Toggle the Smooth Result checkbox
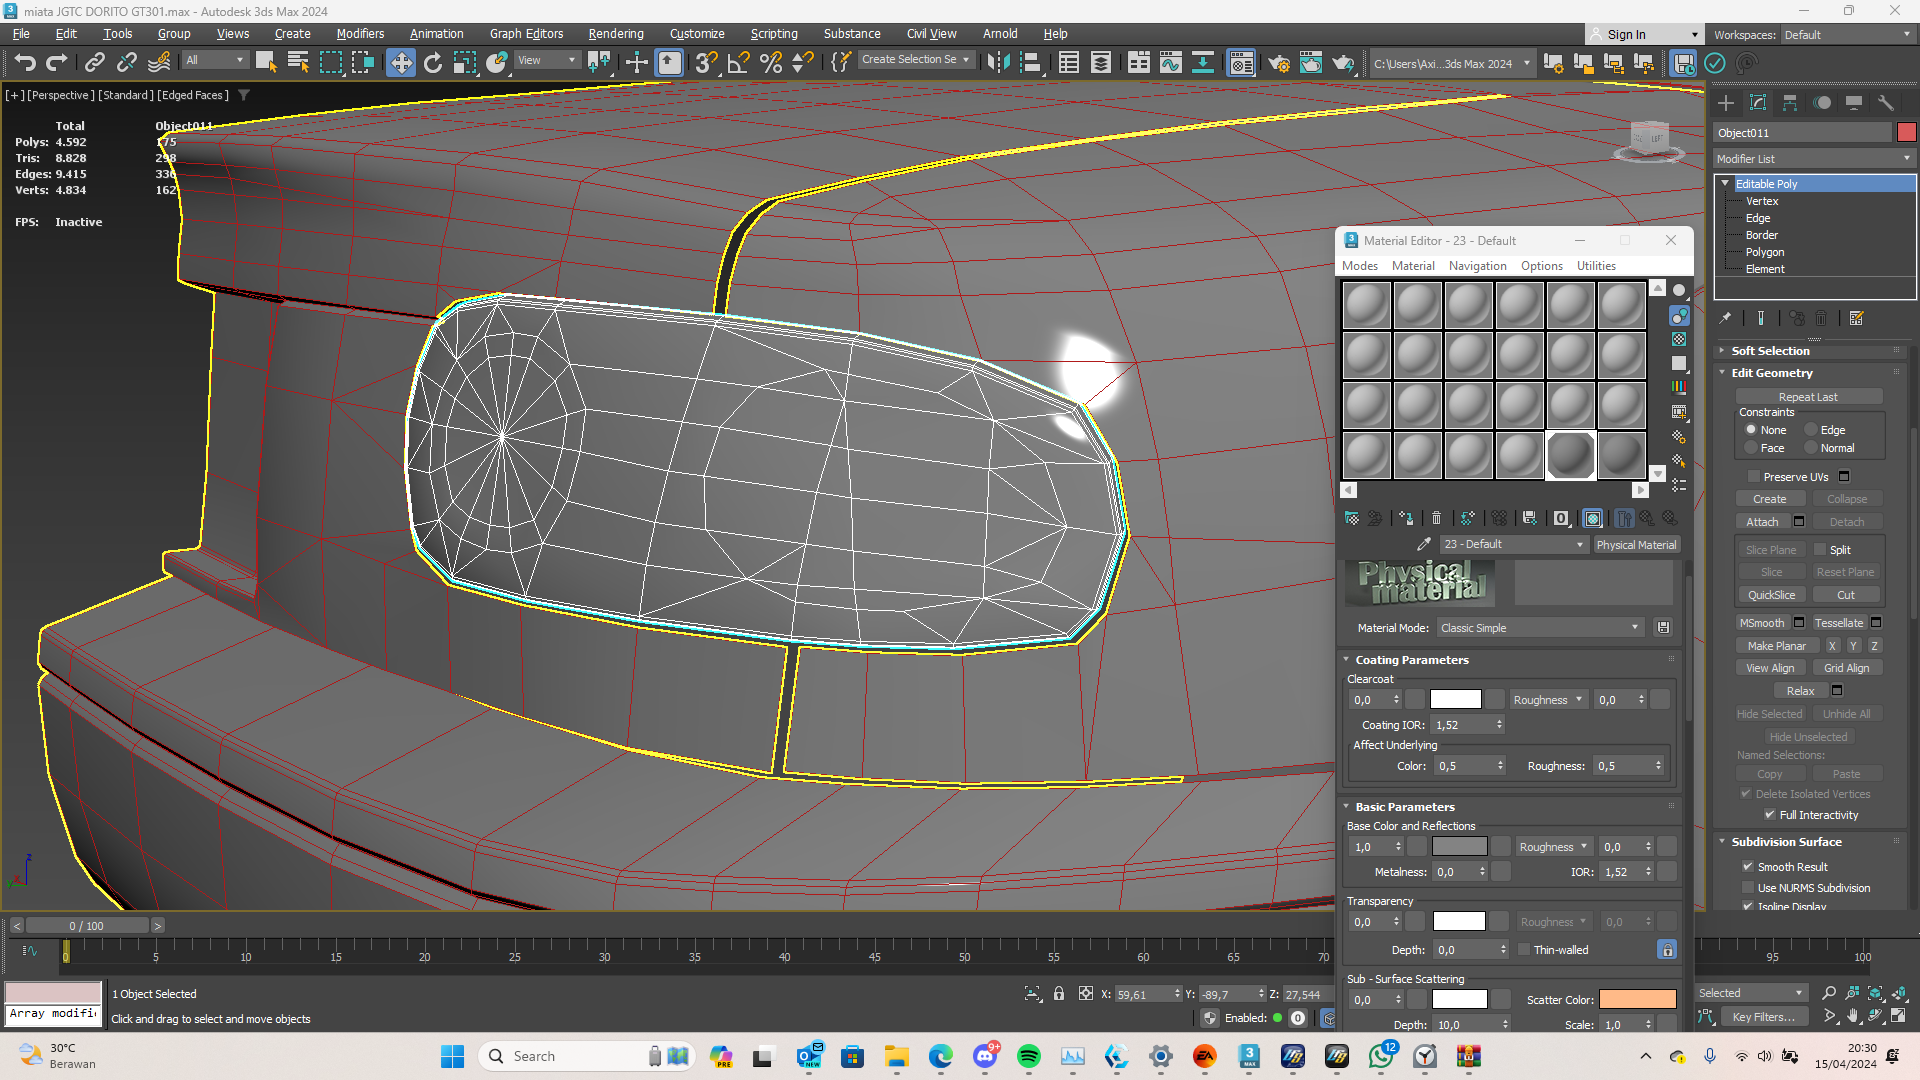Image resolution: width=1920 pixels, height=1080 pixels. [1748, 867]
